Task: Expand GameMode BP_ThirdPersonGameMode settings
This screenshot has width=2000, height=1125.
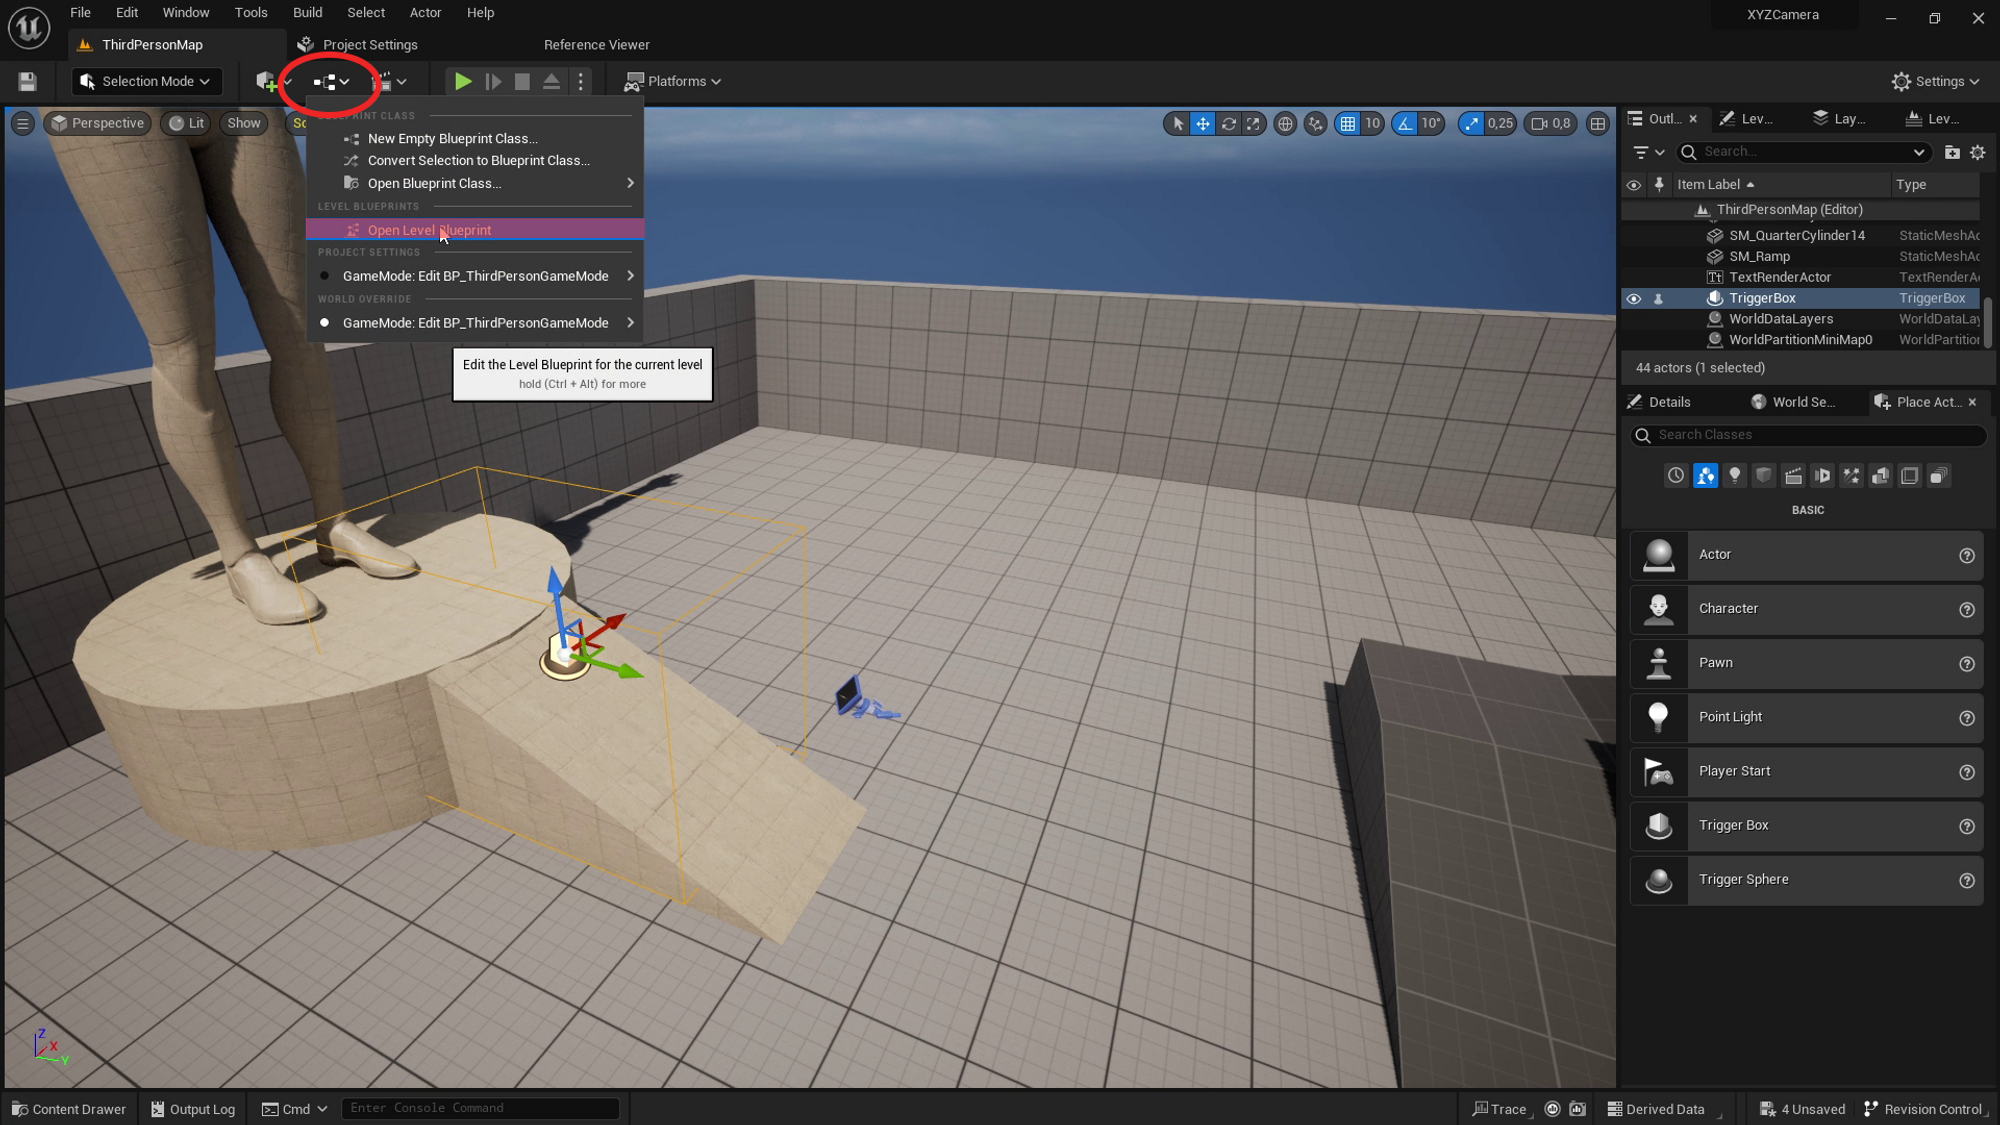Action: 630,275
